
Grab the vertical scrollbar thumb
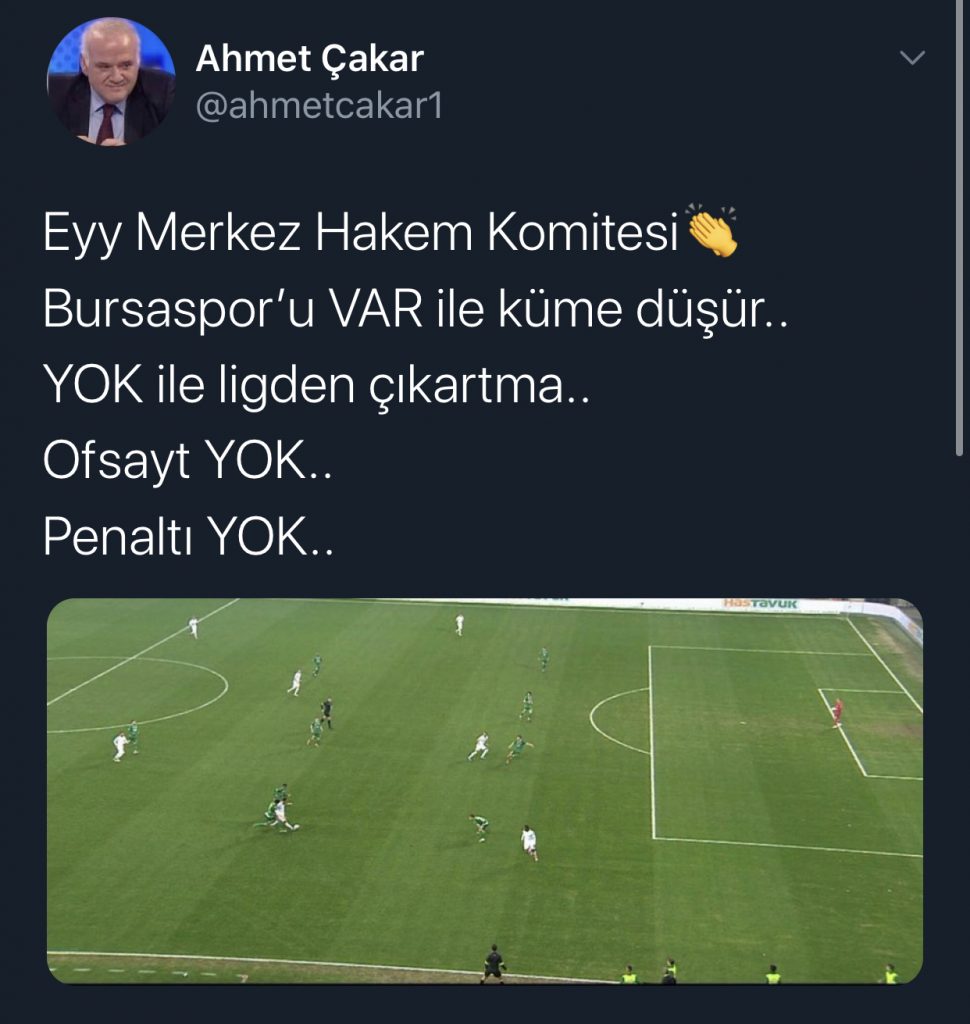pos(959,229)
